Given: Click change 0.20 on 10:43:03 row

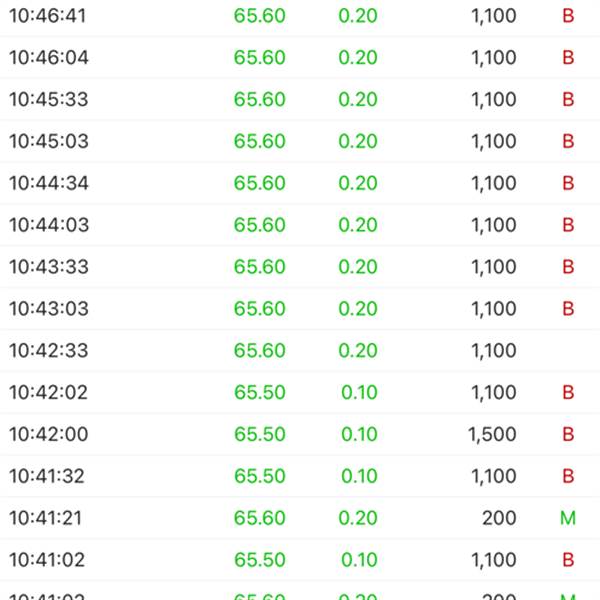Looking at the screenshot, I should pyautogui.click(x=358, y=309).
